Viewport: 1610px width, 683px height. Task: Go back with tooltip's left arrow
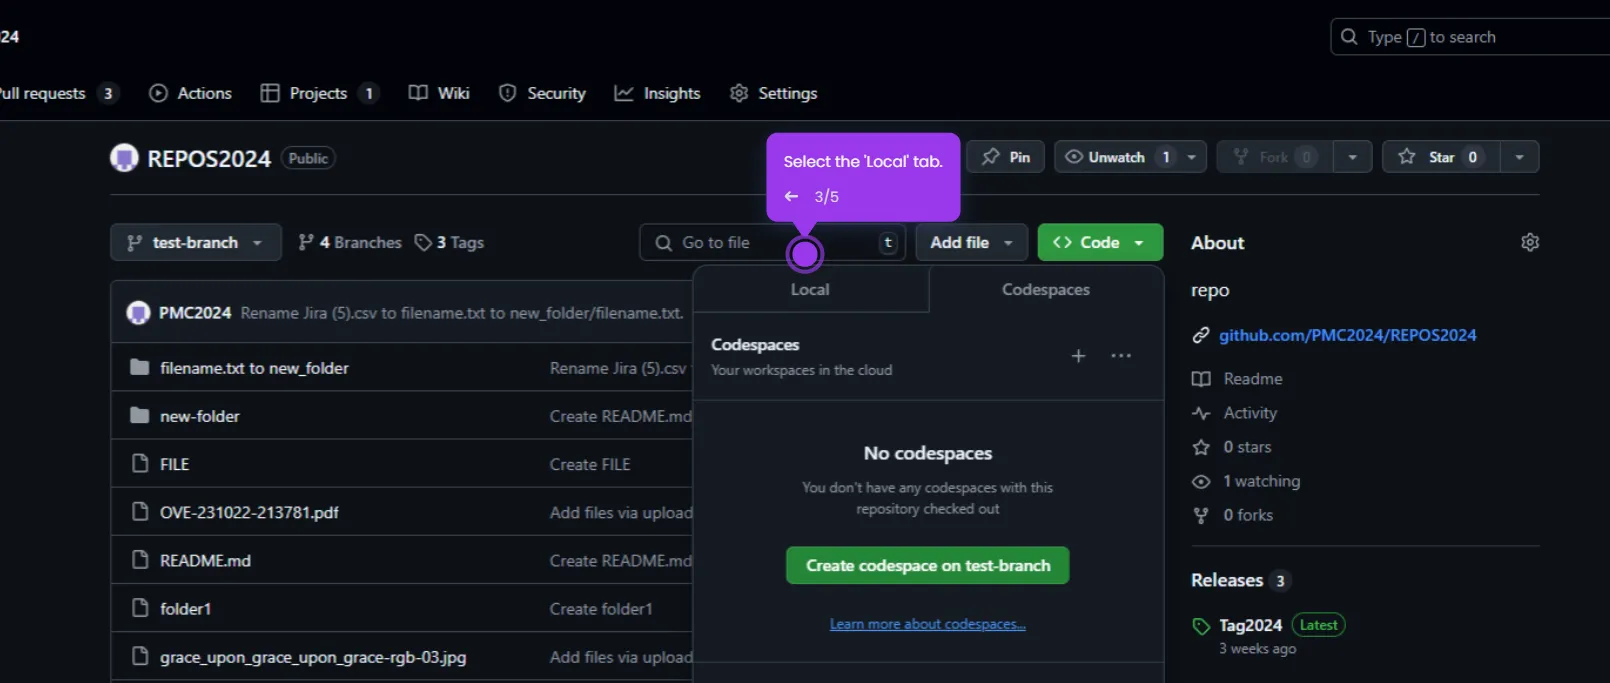(791, 196)
